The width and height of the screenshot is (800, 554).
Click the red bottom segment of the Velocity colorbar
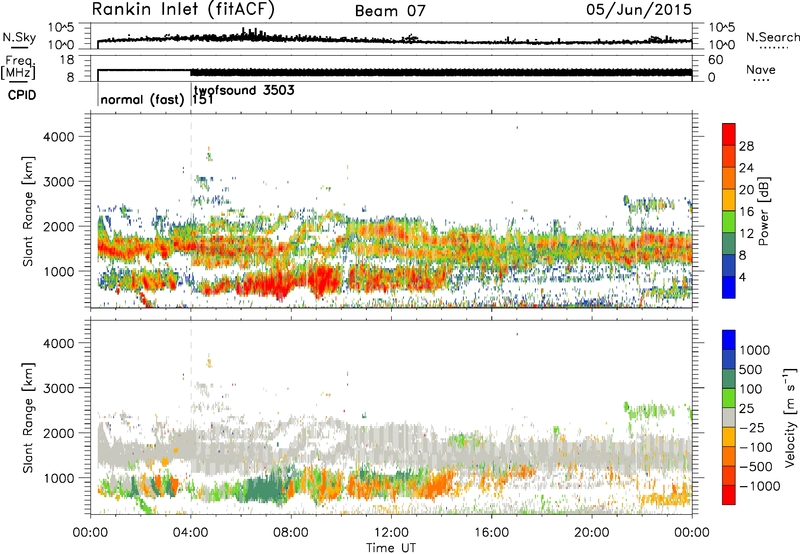729,495
